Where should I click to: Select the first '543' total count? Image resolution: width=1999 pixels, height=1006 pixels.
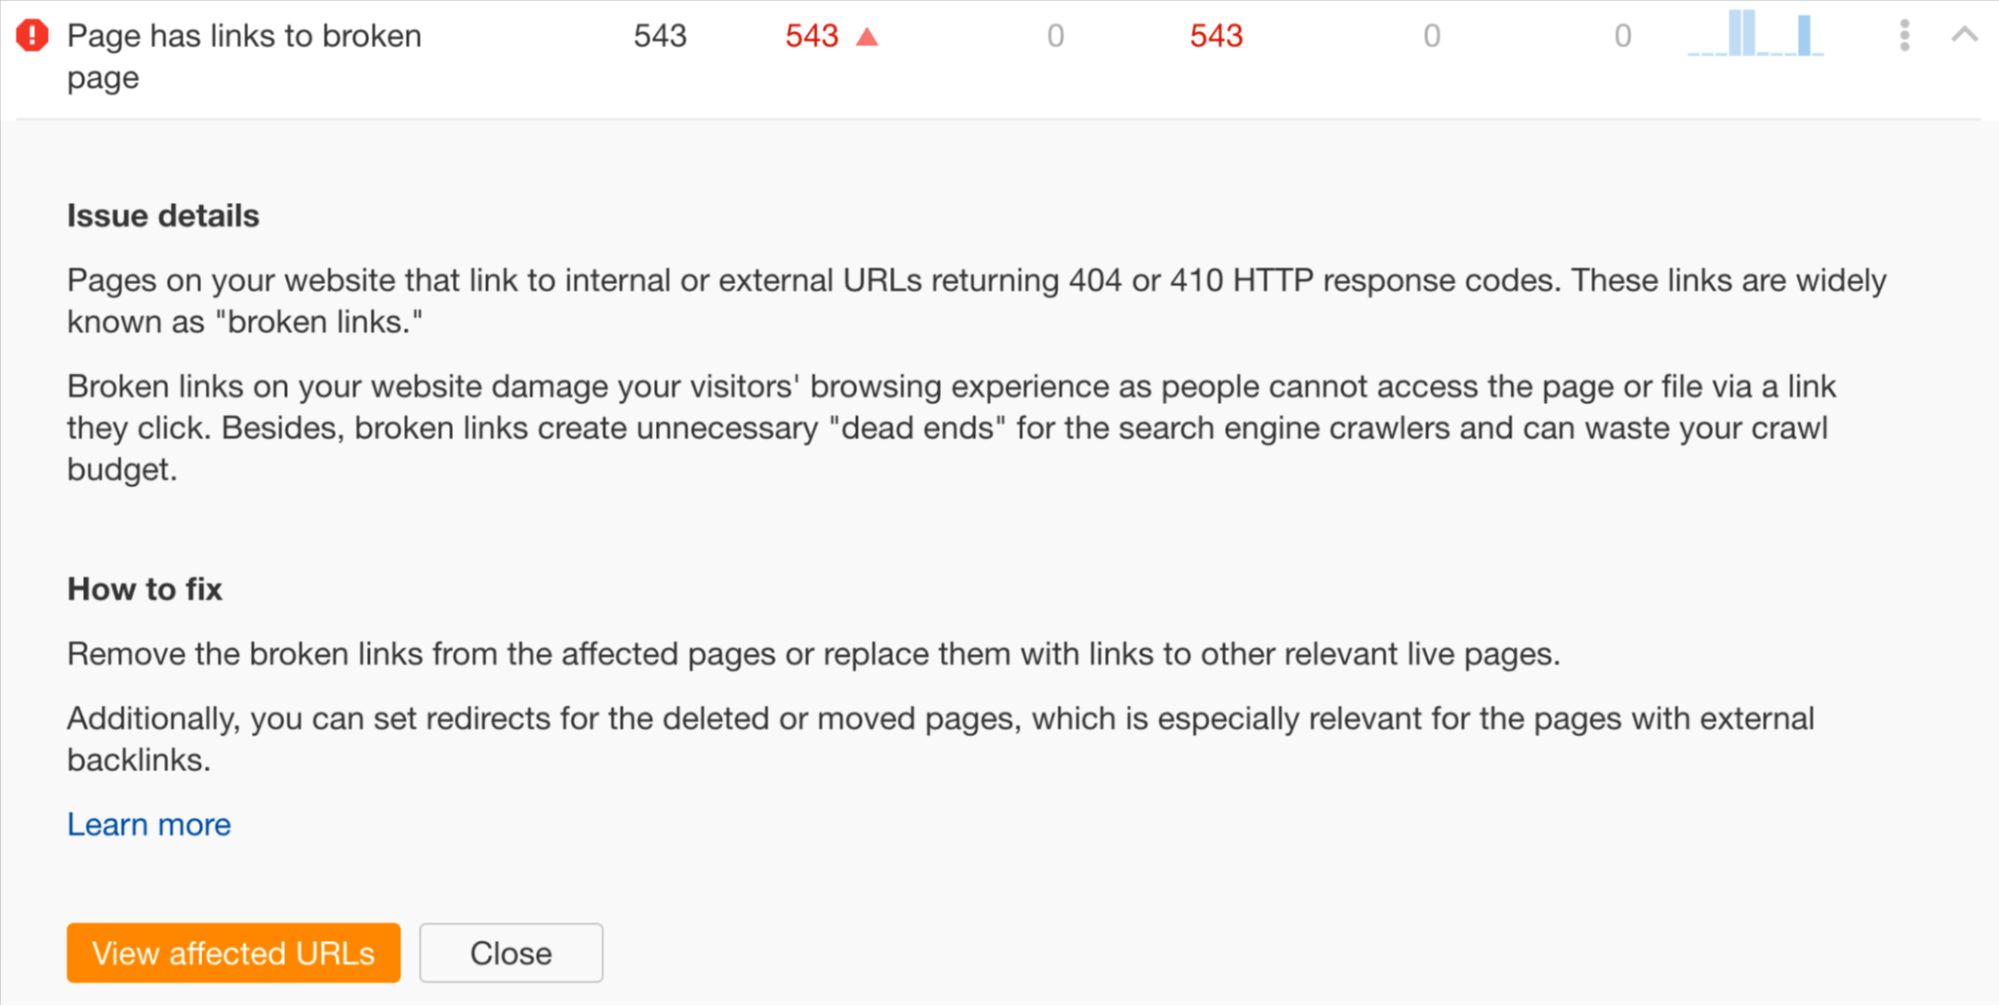click(659, 35)
